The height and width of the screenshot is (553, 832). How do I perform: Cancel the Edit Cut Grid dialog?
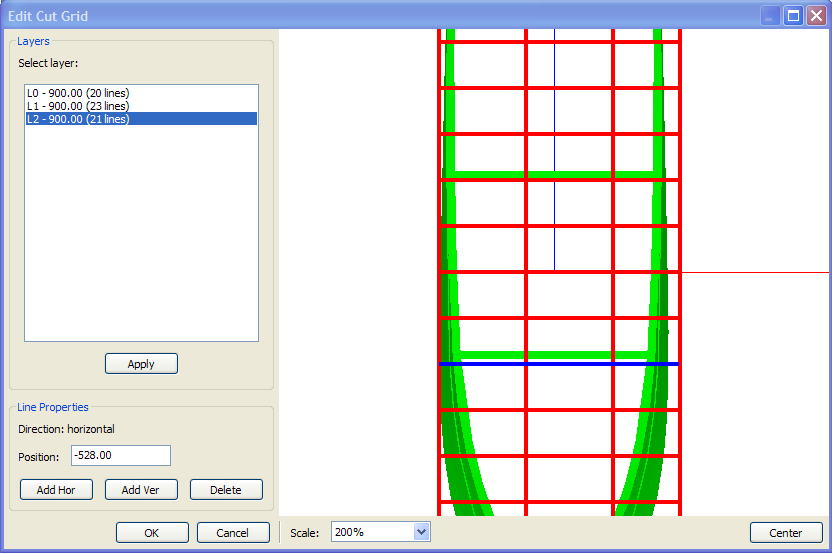coord(233,533)
